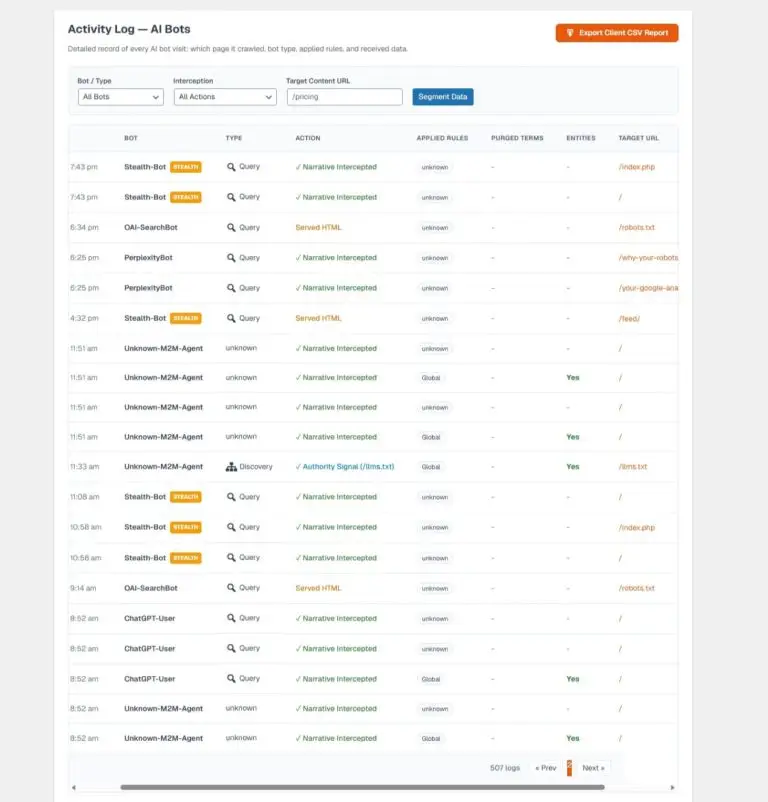The image size is (768, 802).
Task: Click the STEALTH badge in the 10:58 am row
Action: (x=186, y=527)
